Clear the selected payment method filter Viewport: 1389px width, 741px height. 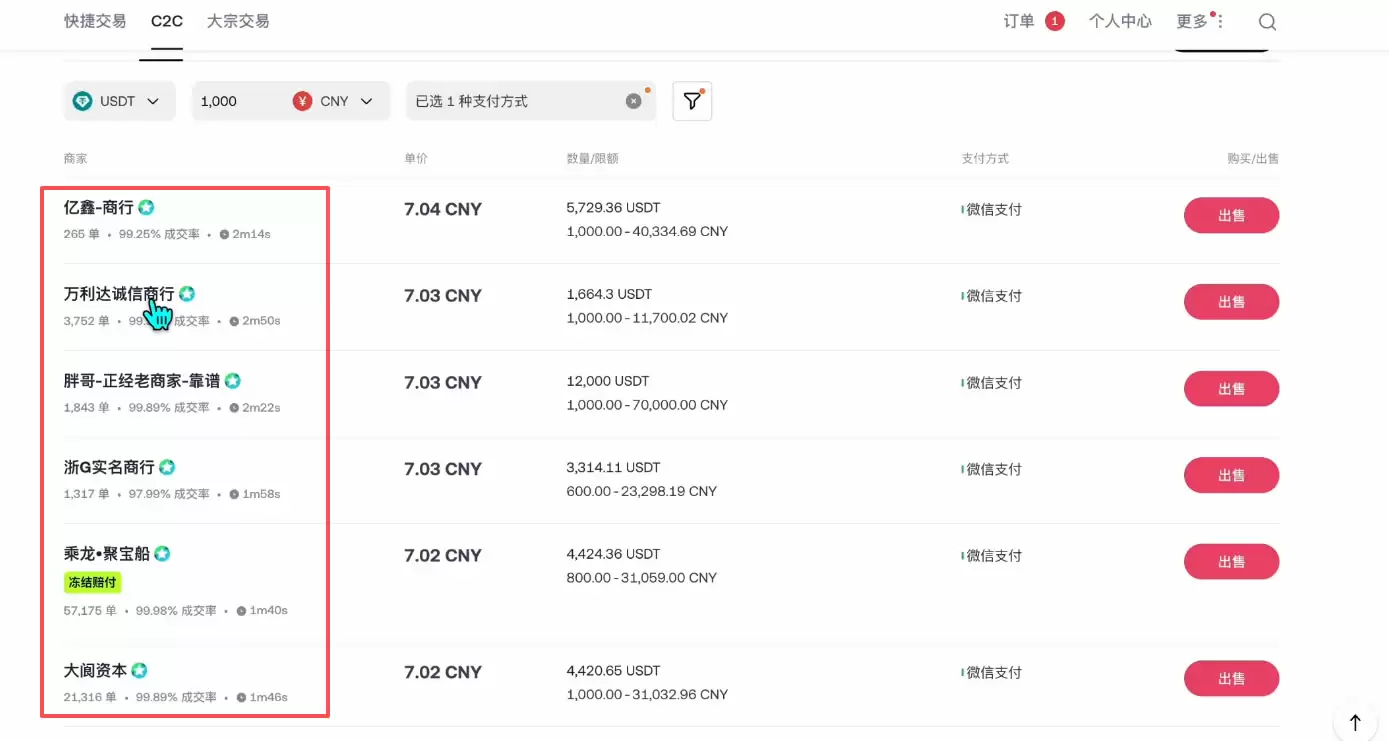click(x=633, y=101)
